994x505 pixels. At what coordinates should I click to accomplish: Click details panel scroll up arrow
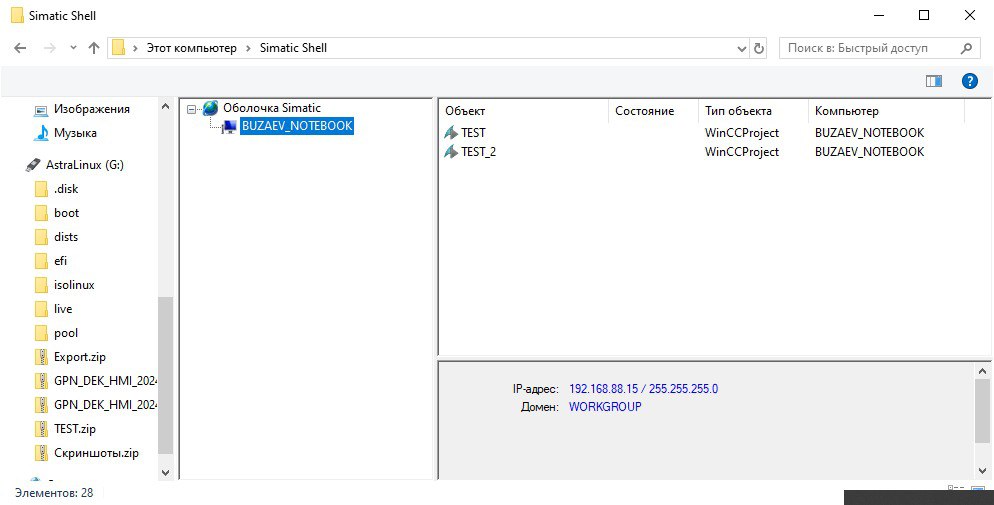click(x=983, y=371)
